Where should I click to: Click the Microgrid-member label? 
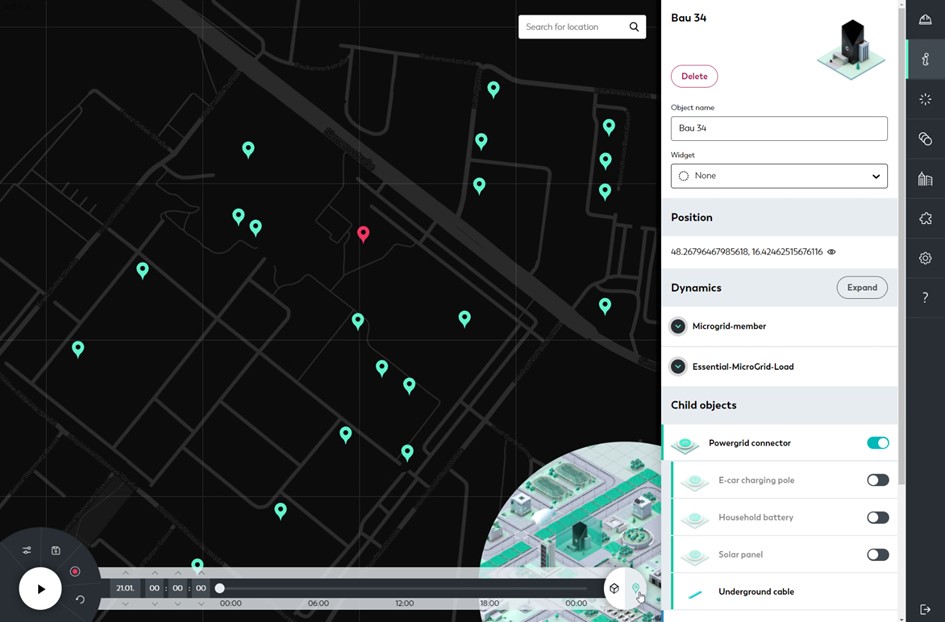729,326
